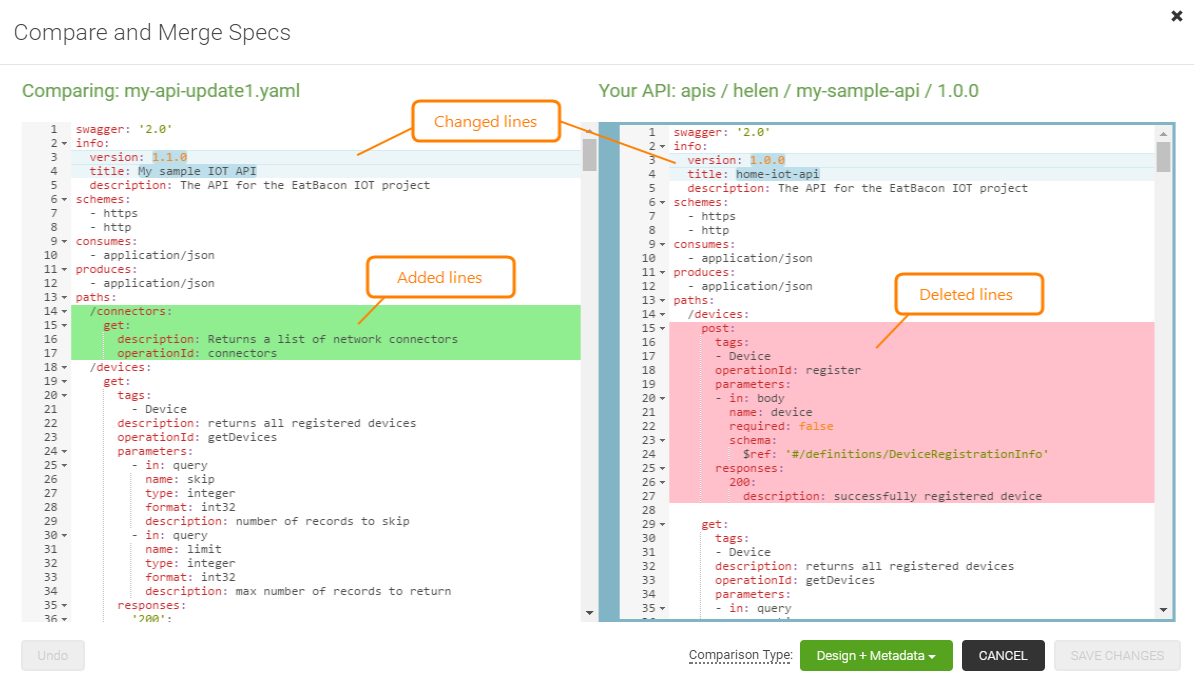Screen dimensions: 1194x684
Task: Click 'Your API: apis / helen / my-sample-api' heading
Action: coord(788,91)
